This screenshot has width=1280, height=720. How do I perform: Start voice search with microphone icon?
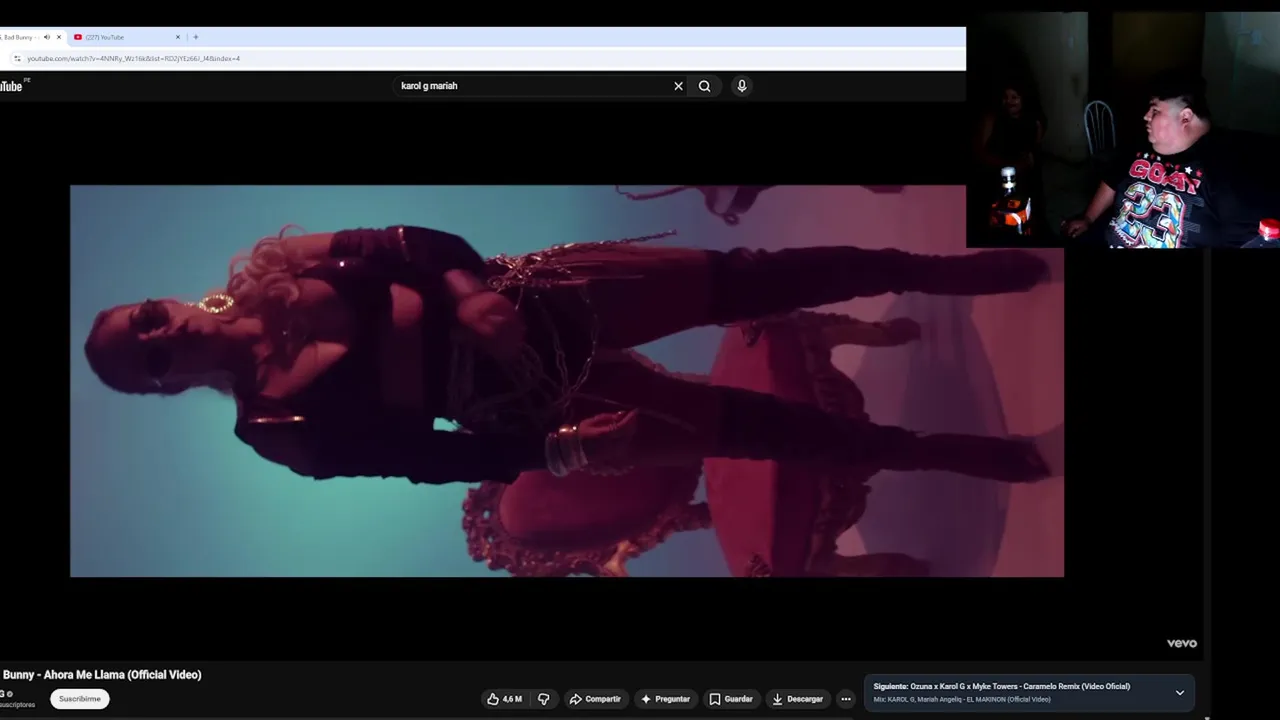coord(742,86)
